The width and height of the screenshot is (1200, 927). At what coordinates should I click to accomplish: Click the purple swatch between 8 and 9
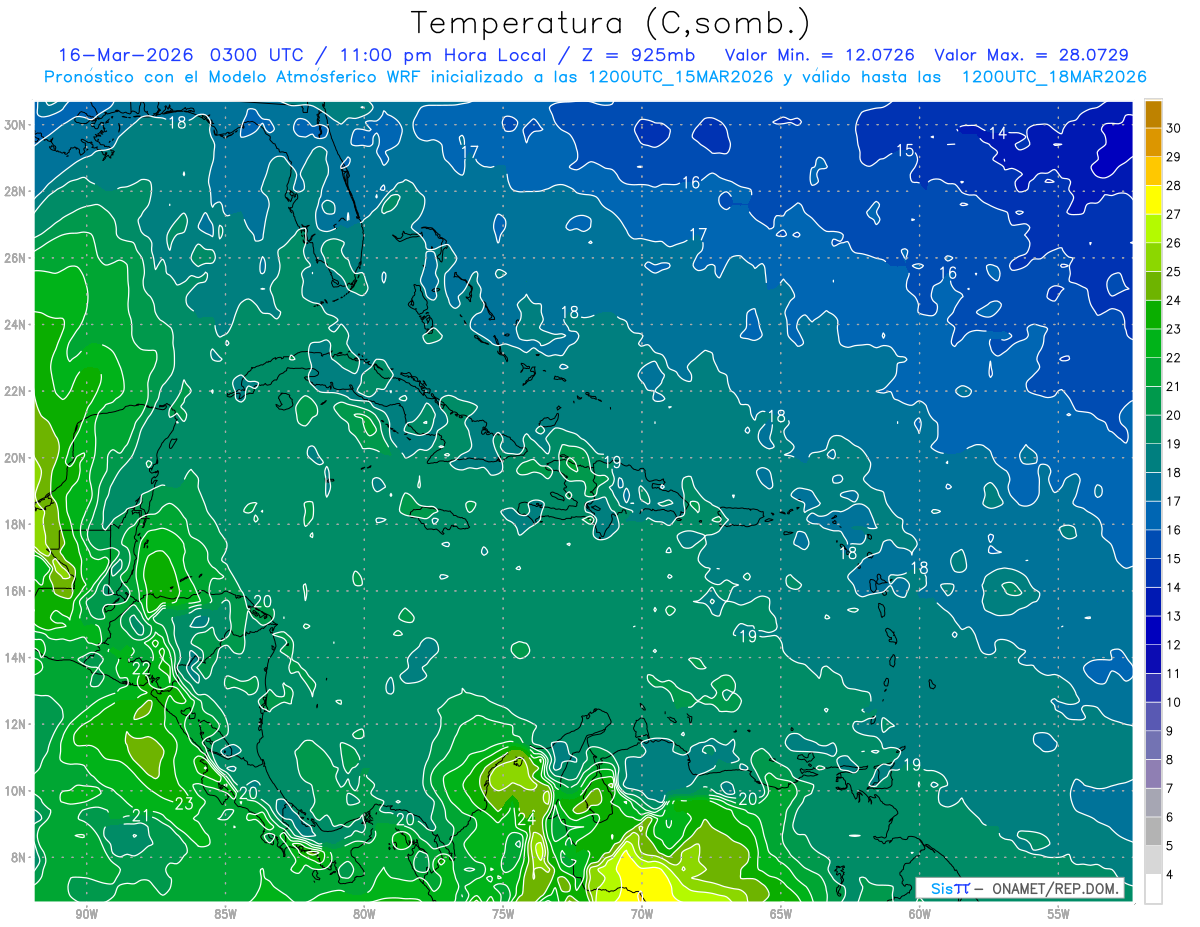(x=1153, y=746)
